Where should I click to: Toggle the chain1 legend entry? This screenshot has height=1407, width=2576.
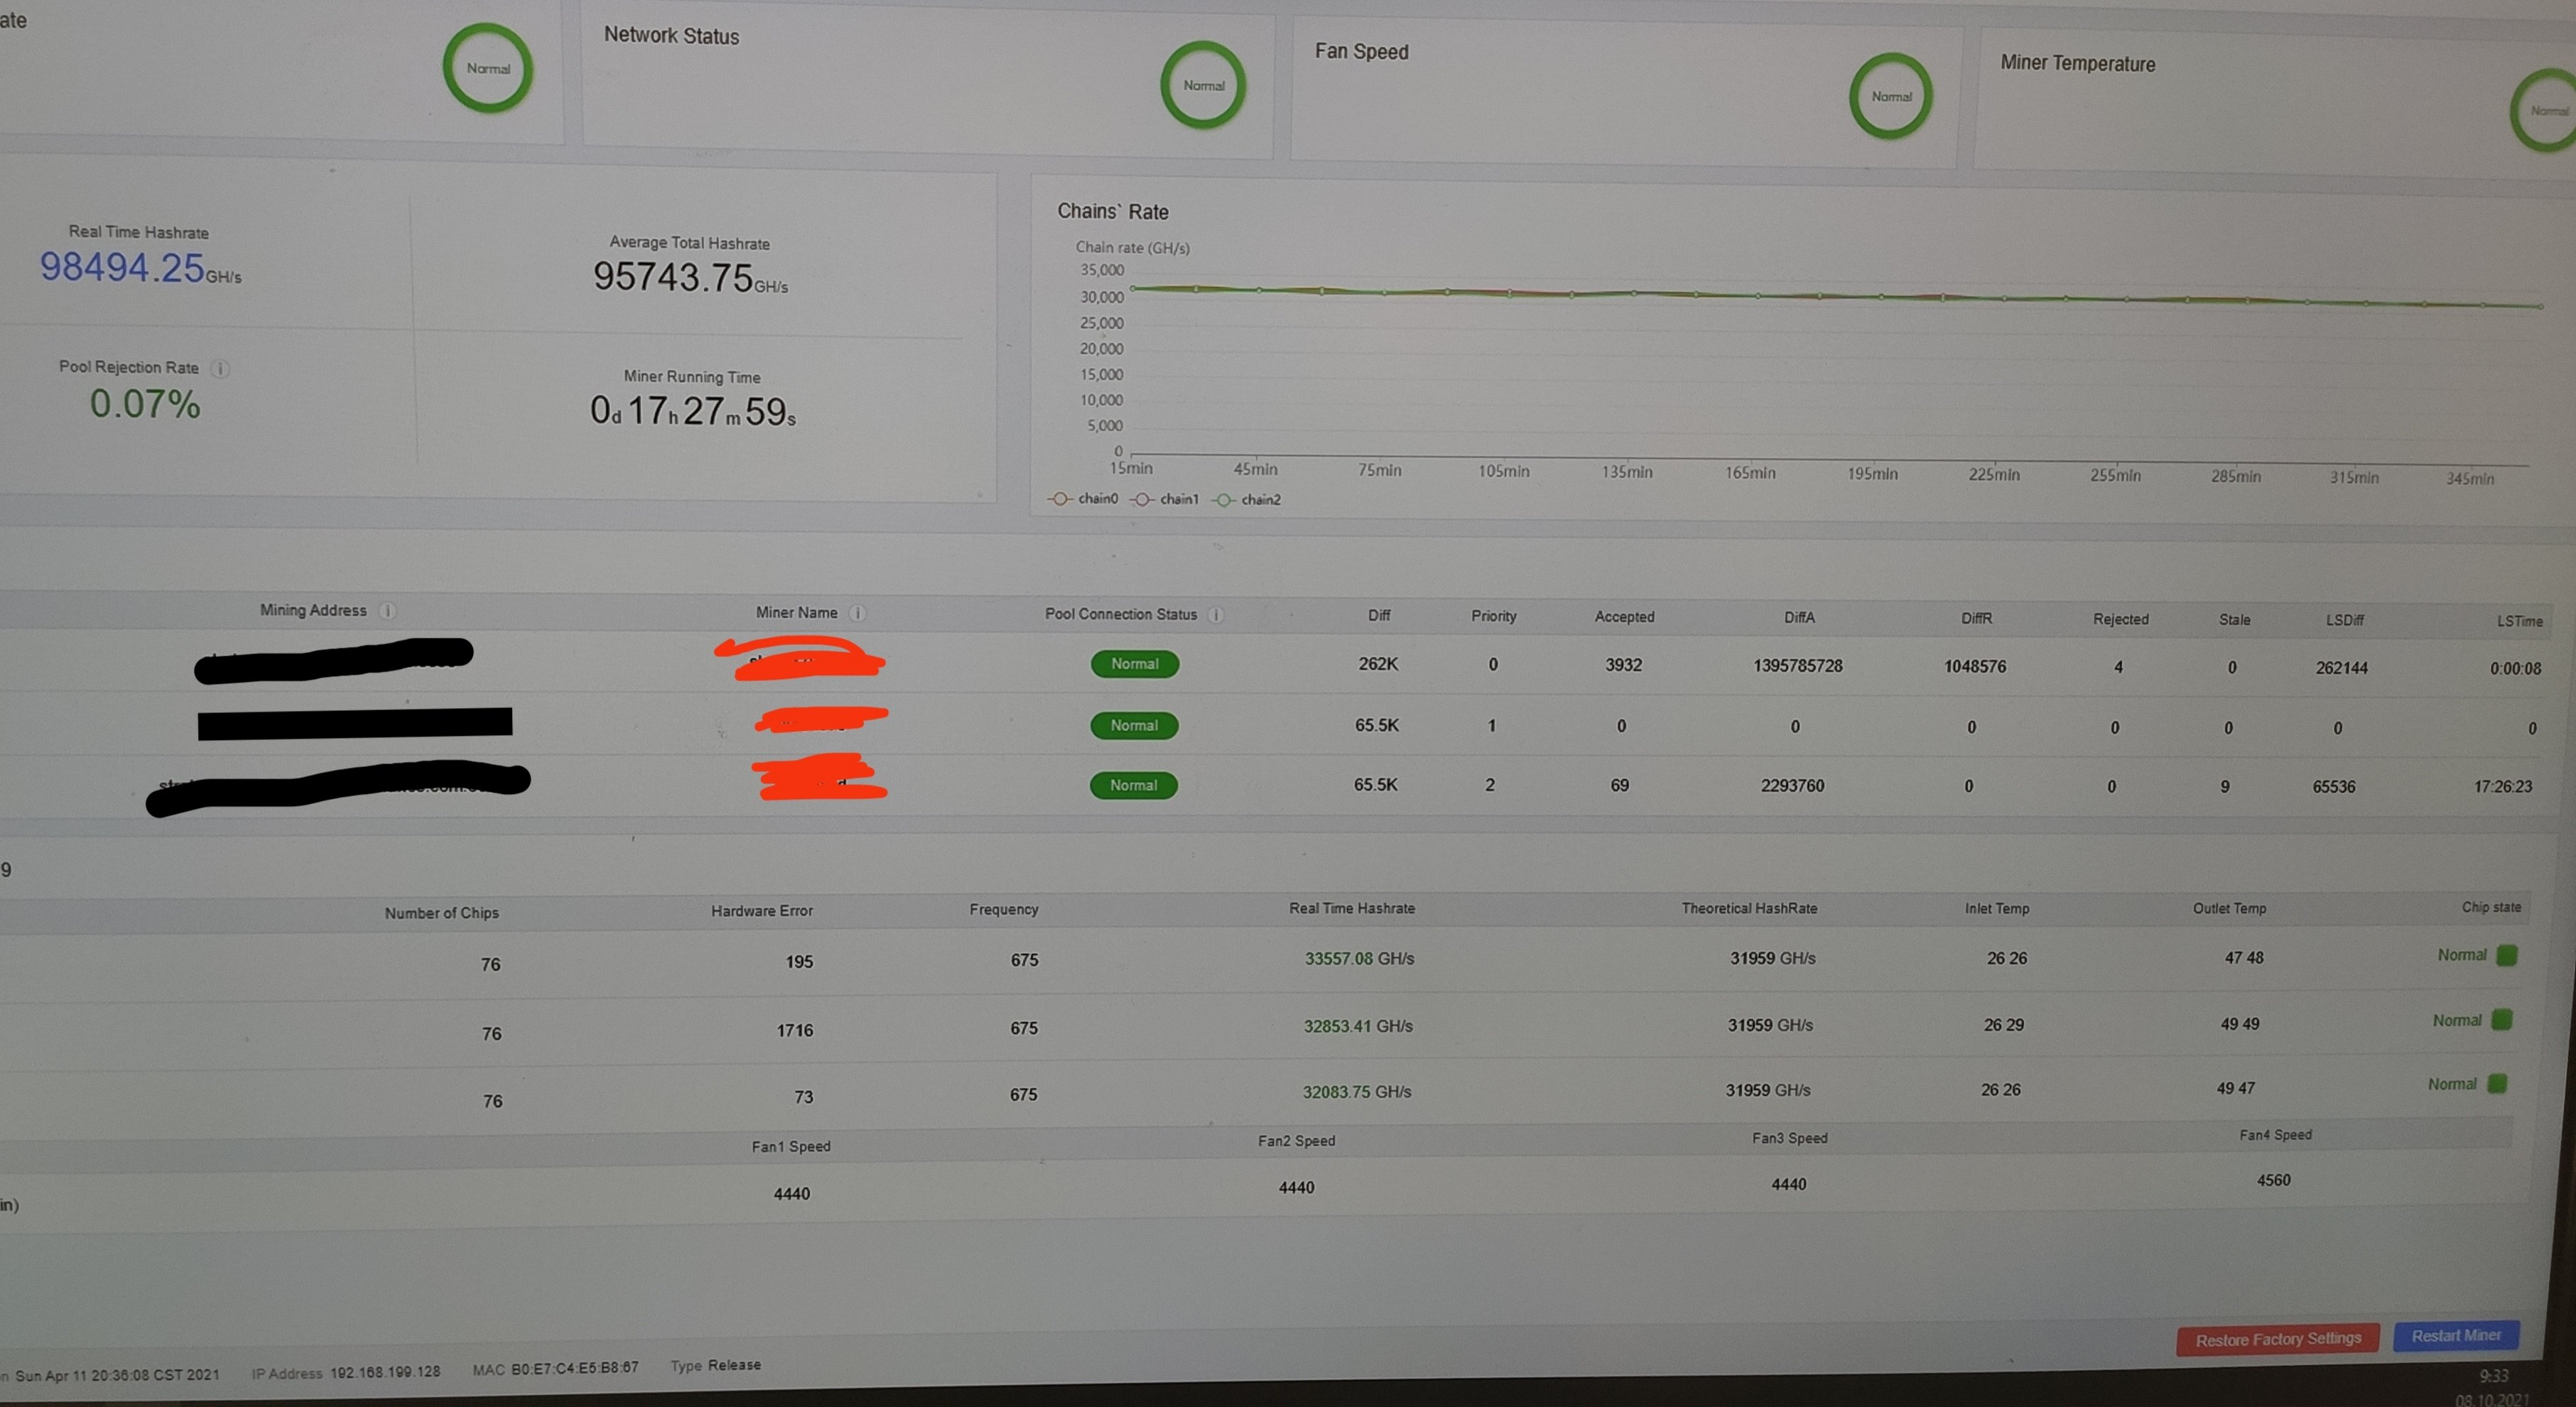coord(1165,499)
